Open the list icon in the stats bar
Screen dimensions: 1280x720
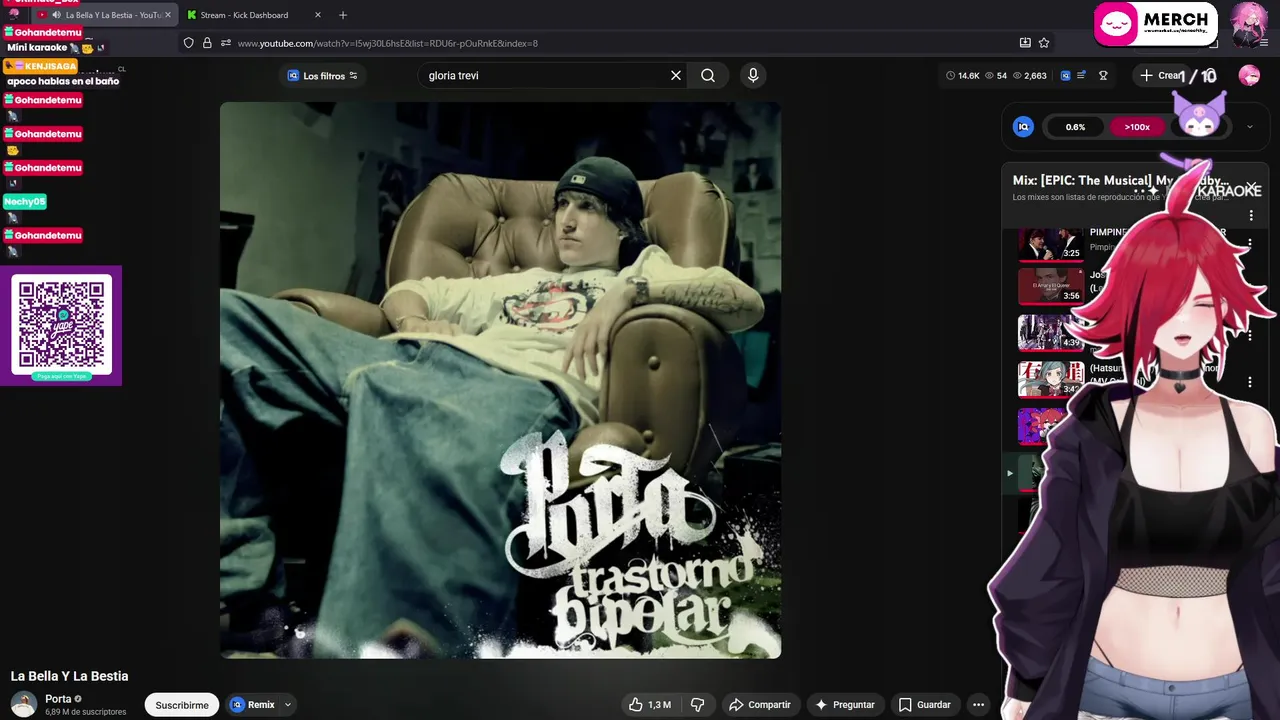(x=1081, y=76)
